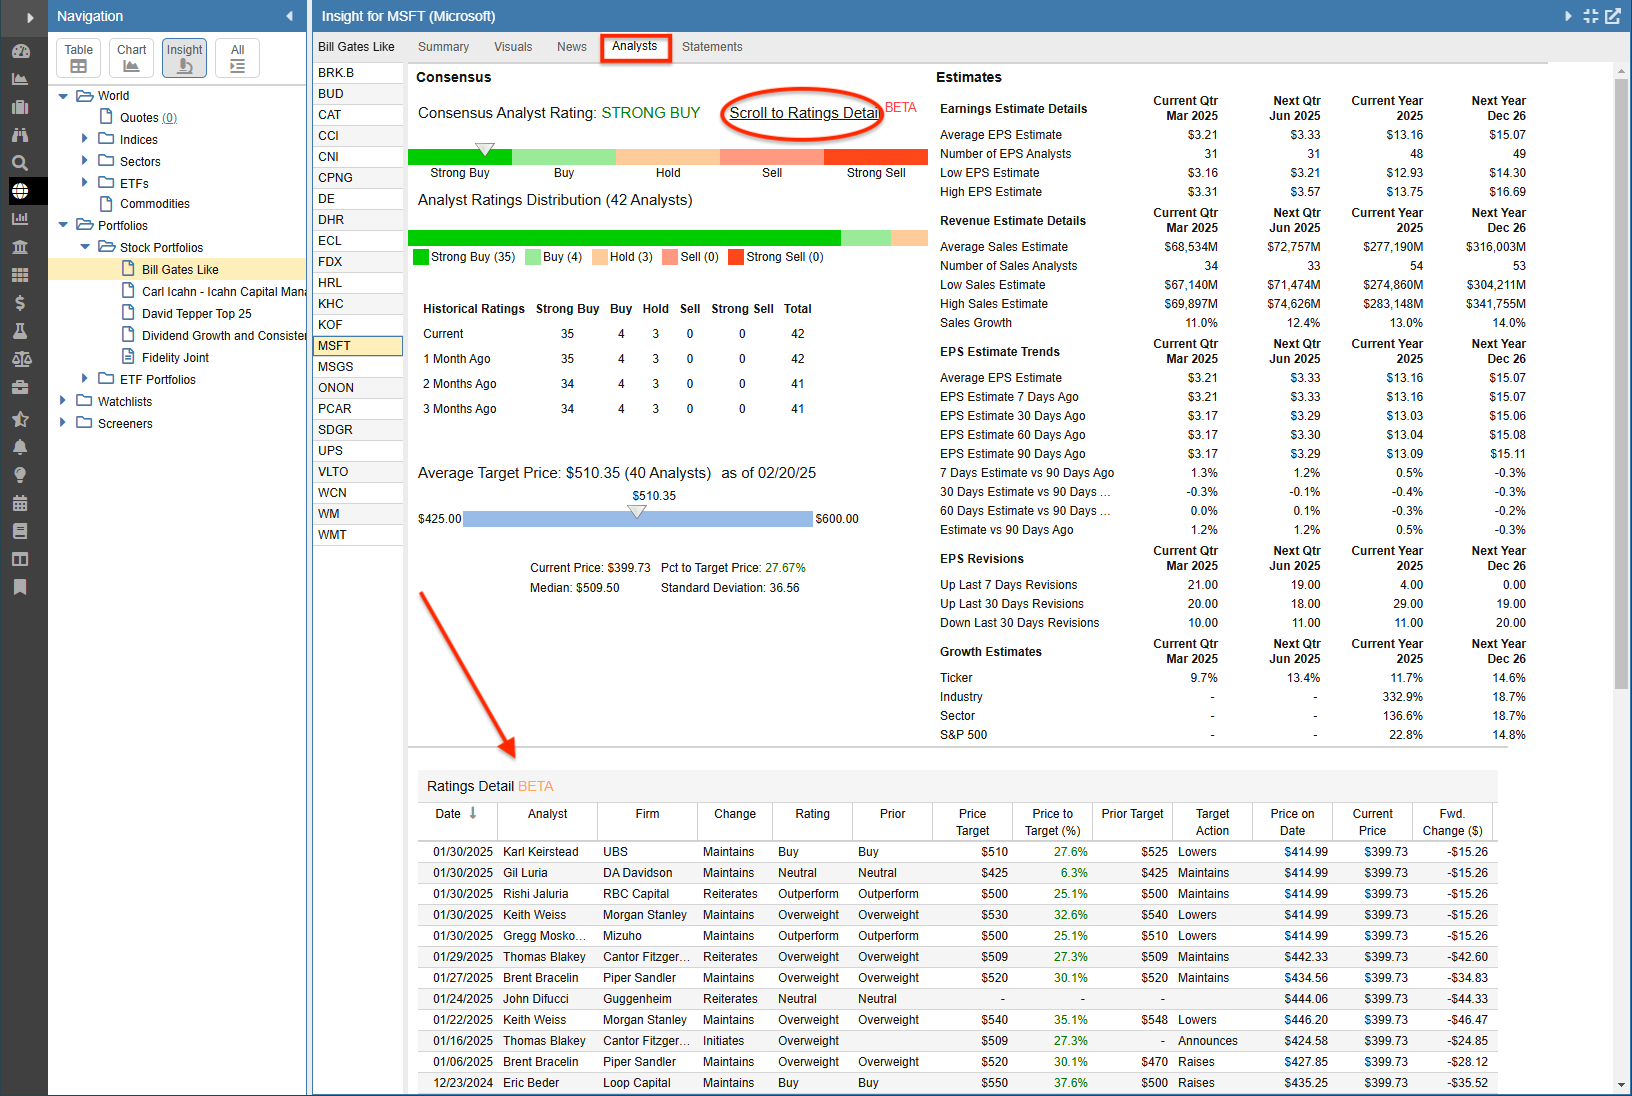Select ticker WMT in portfolio list
This screenshot has width=1632, height=1096.
[358, 535]
